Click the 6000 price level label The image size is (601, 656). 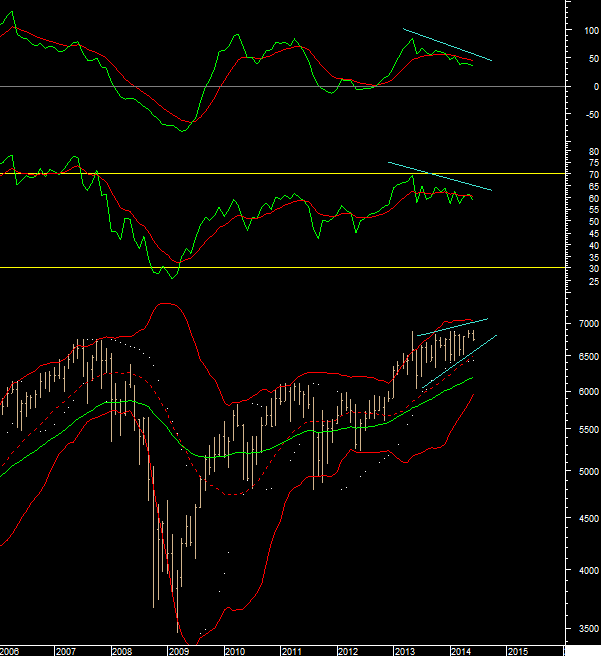(x=589, y=392)
